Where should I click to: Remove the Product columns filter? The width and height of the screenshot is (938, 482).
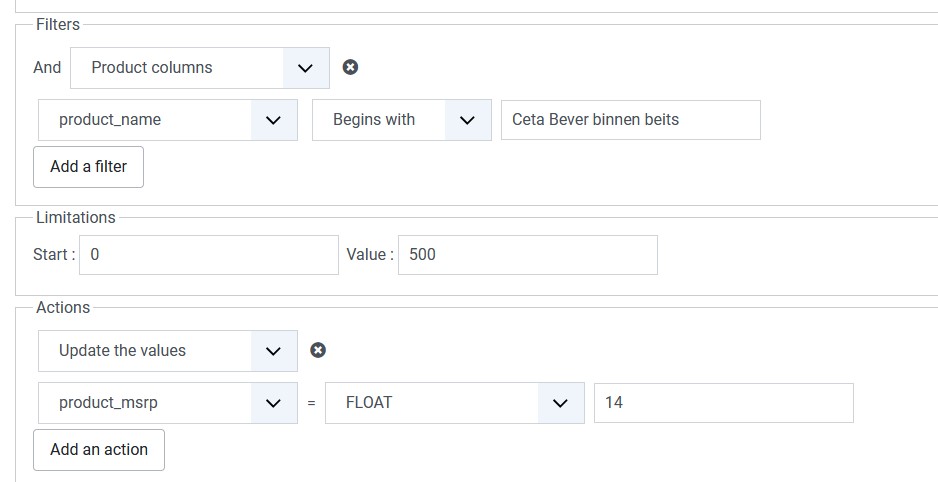[x=350, y=67]
